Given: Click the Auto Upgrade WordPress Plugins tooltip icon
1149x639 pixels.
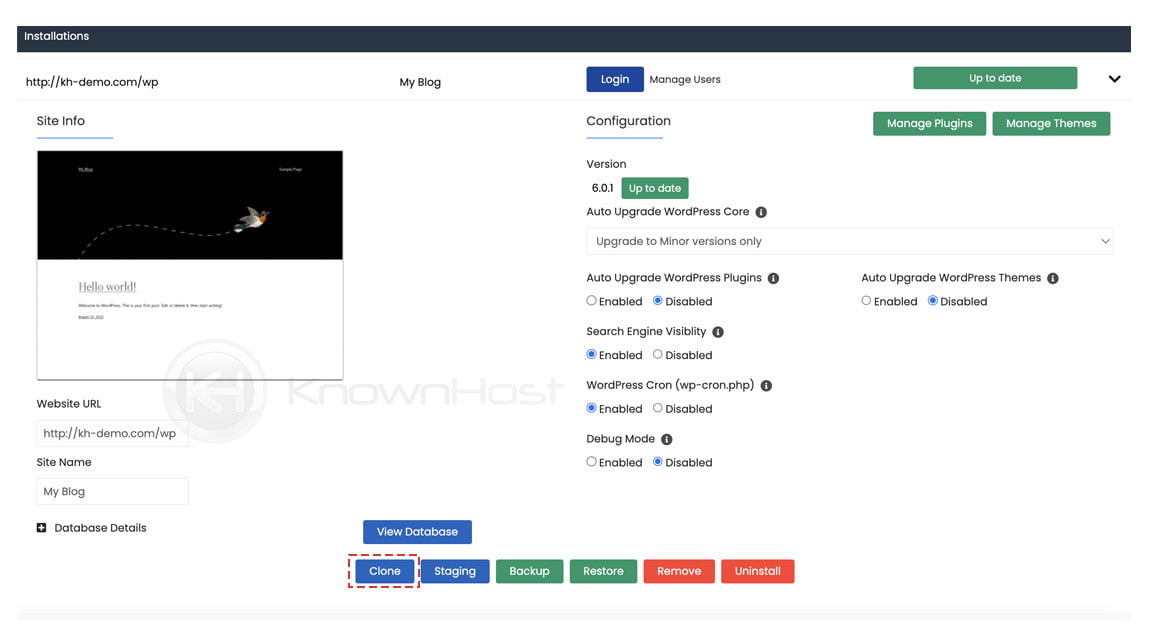Looking at the screenshot, I should 773,278.
